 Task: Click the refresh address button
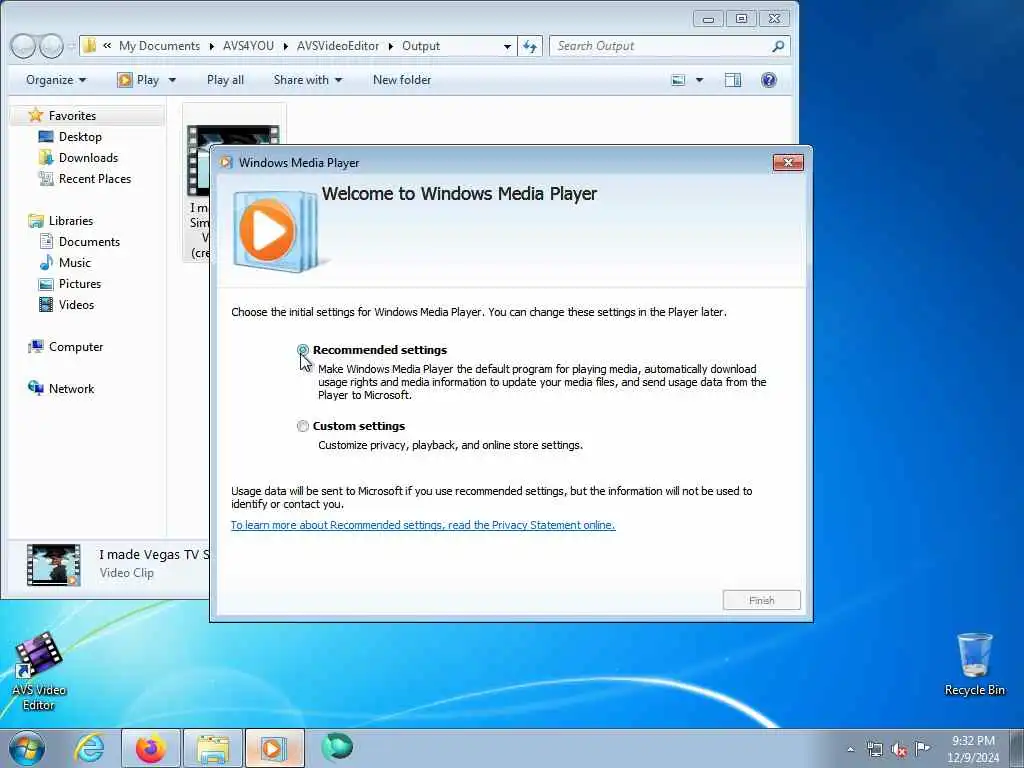(530, 46)
